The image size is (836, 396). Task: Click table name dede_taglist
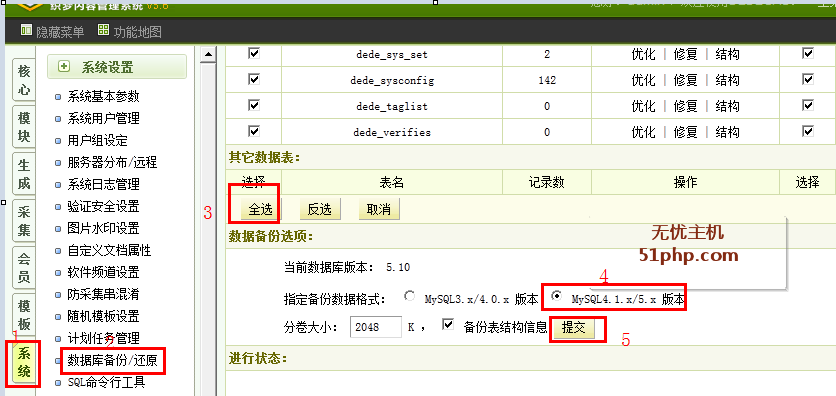click(392, 107)
